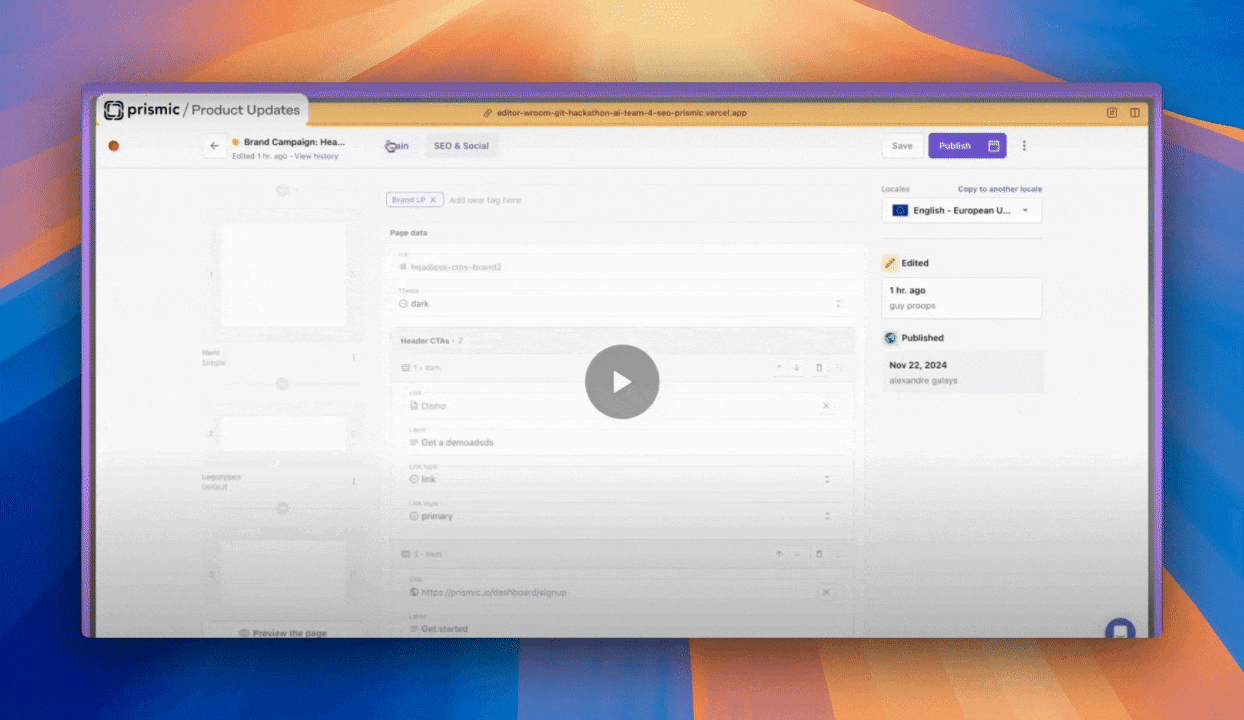Viewport: 1244px width, 720px height.
Task: Click the Prismic logo in the corner
Action: [x=113, y=110]
